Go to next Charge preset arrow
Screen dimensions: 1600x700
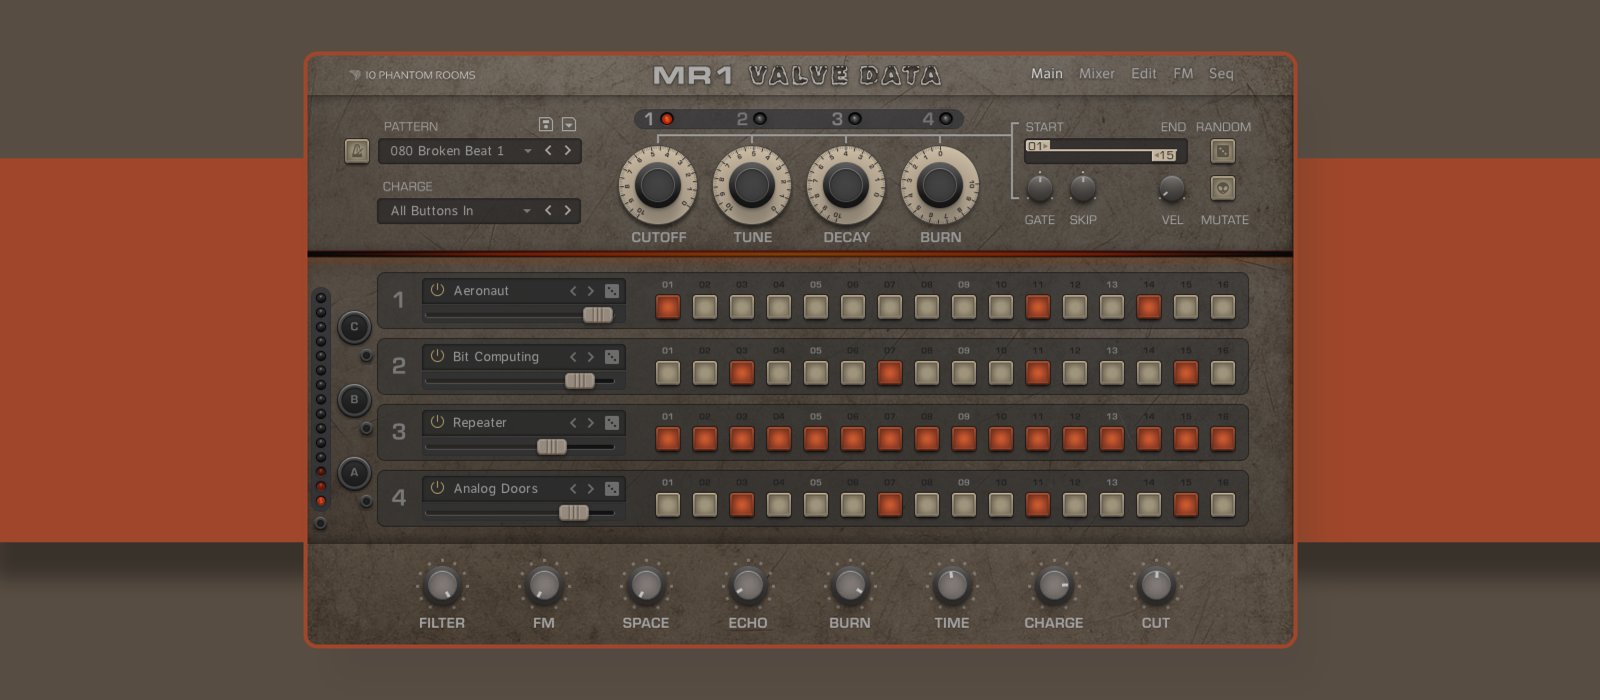[x=567, y=211]
